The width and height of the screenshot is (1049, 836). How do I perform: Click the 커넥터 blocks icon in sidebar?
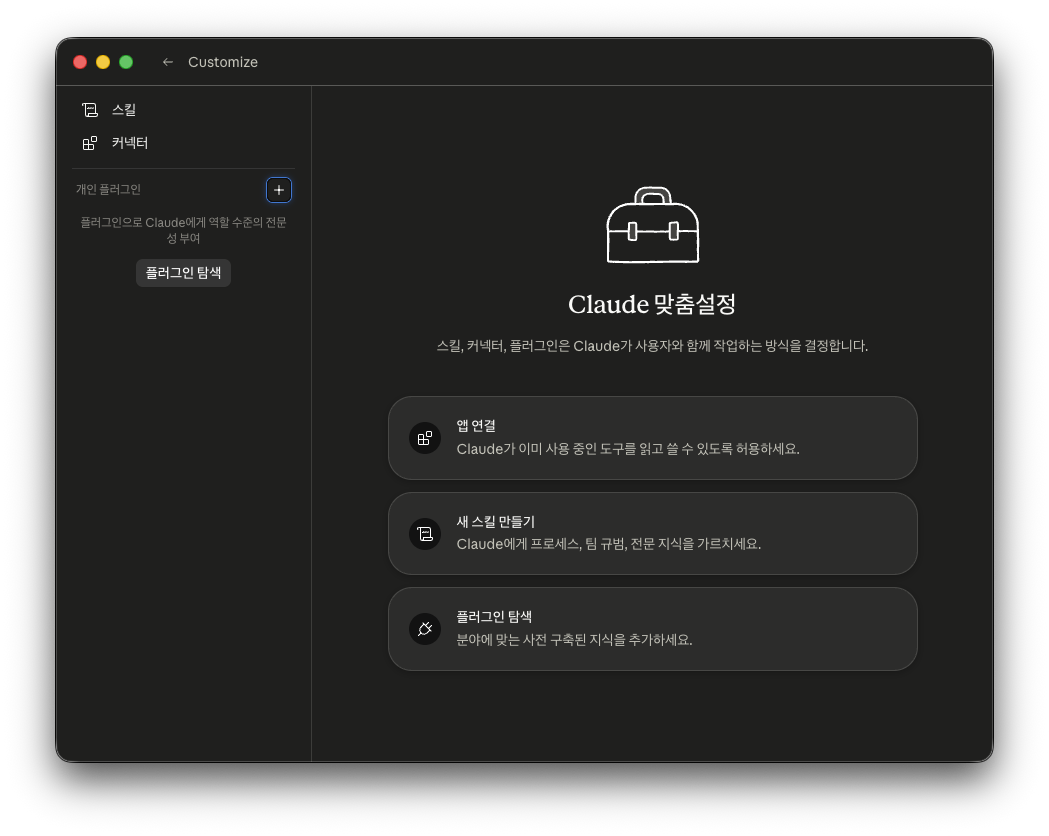(x=90, y=143)
